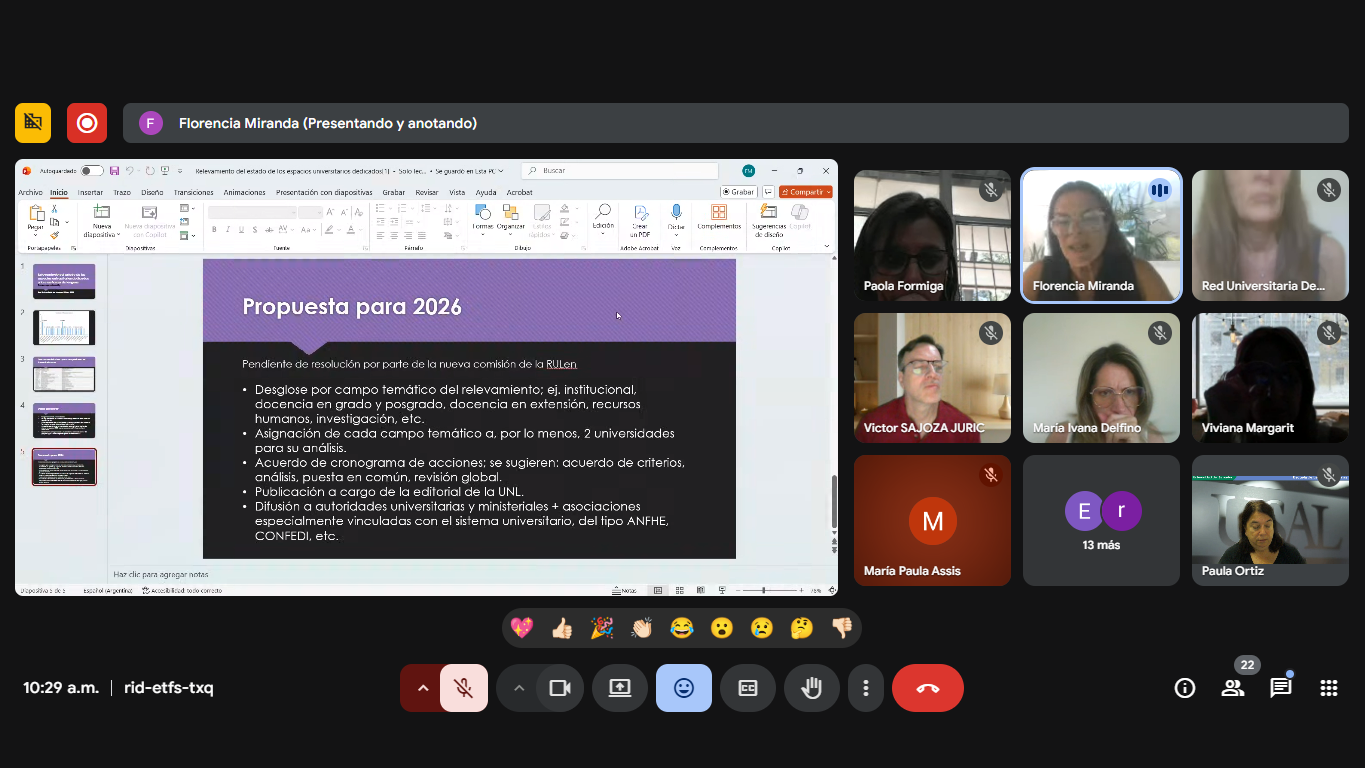Hide the reactions bar with smiley button
The height and width of the screenshot is (768, 1365).
[684, 688]
